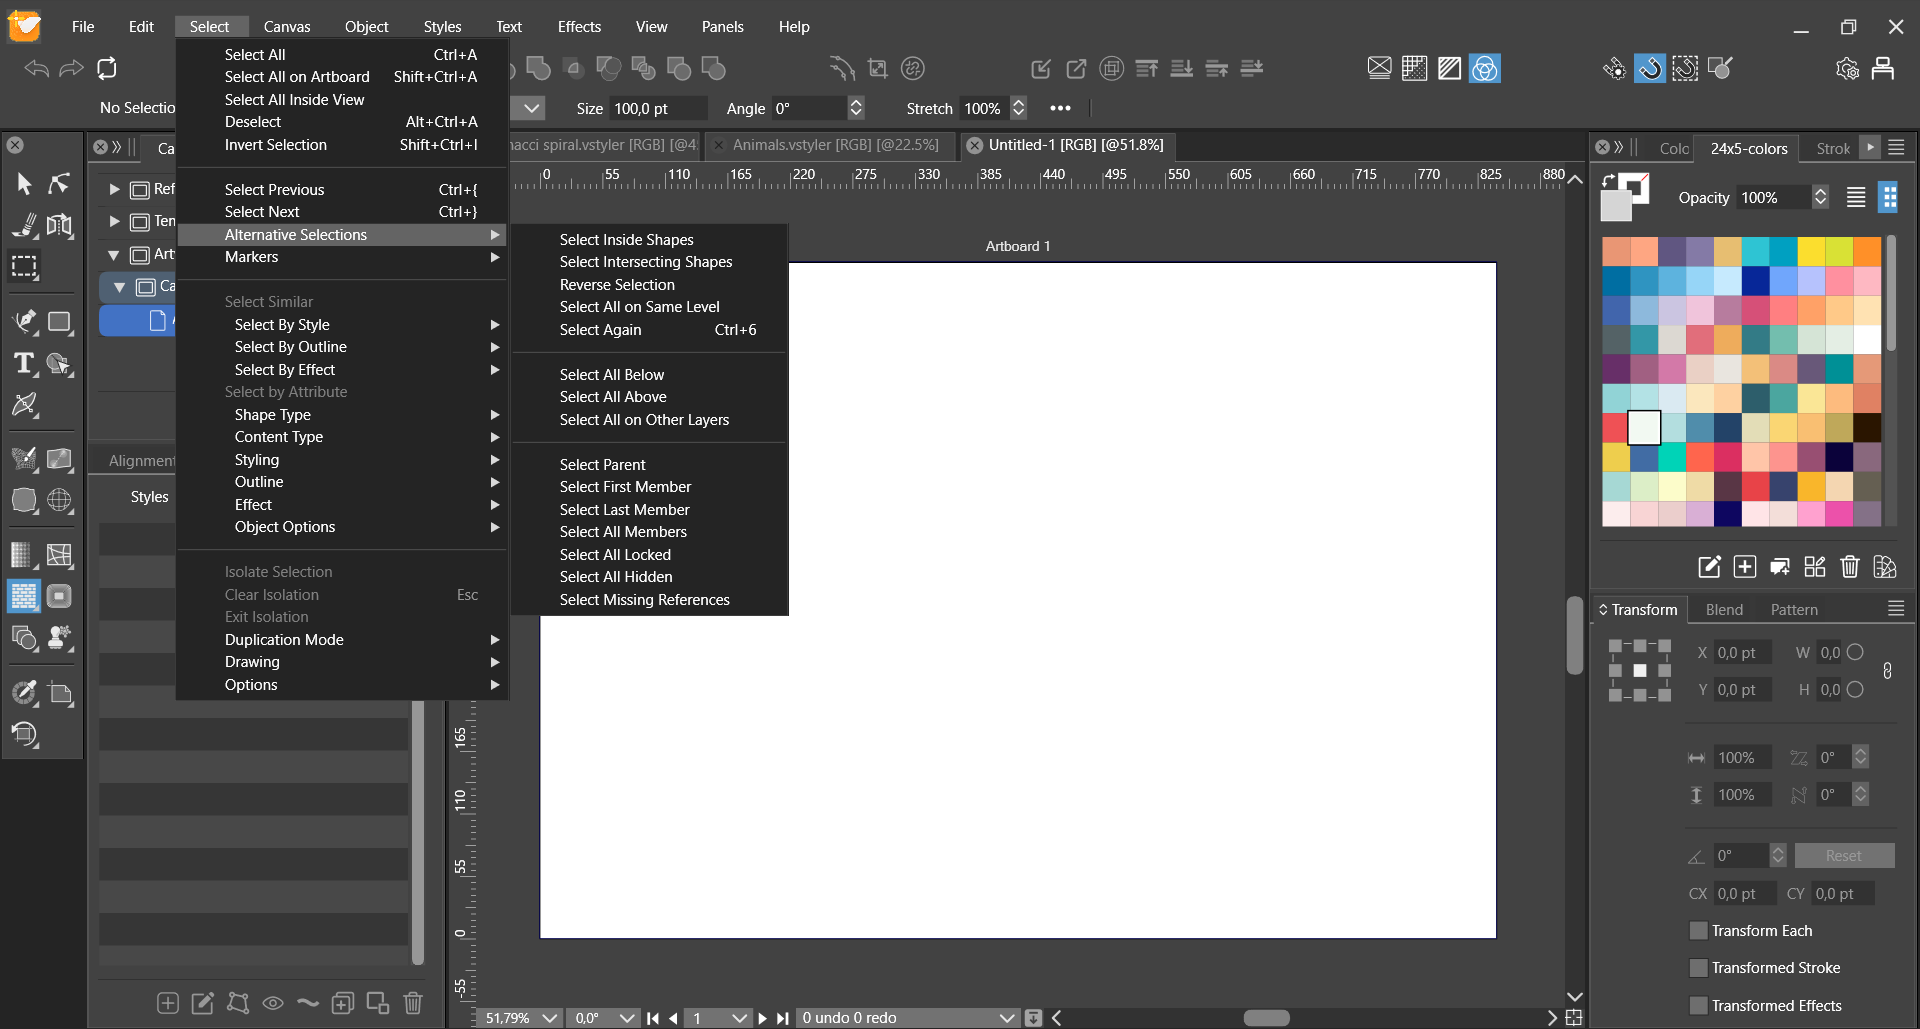Screen dimensions: 1920x1029
Task: Choose Select Inside Shapes menu entry
Action: coord(626,240)
